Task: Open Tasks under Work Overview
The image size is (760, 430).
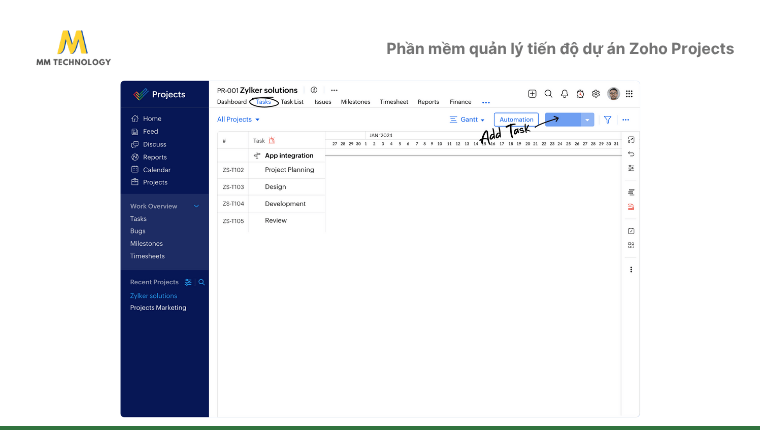Action: pos(138,219)
